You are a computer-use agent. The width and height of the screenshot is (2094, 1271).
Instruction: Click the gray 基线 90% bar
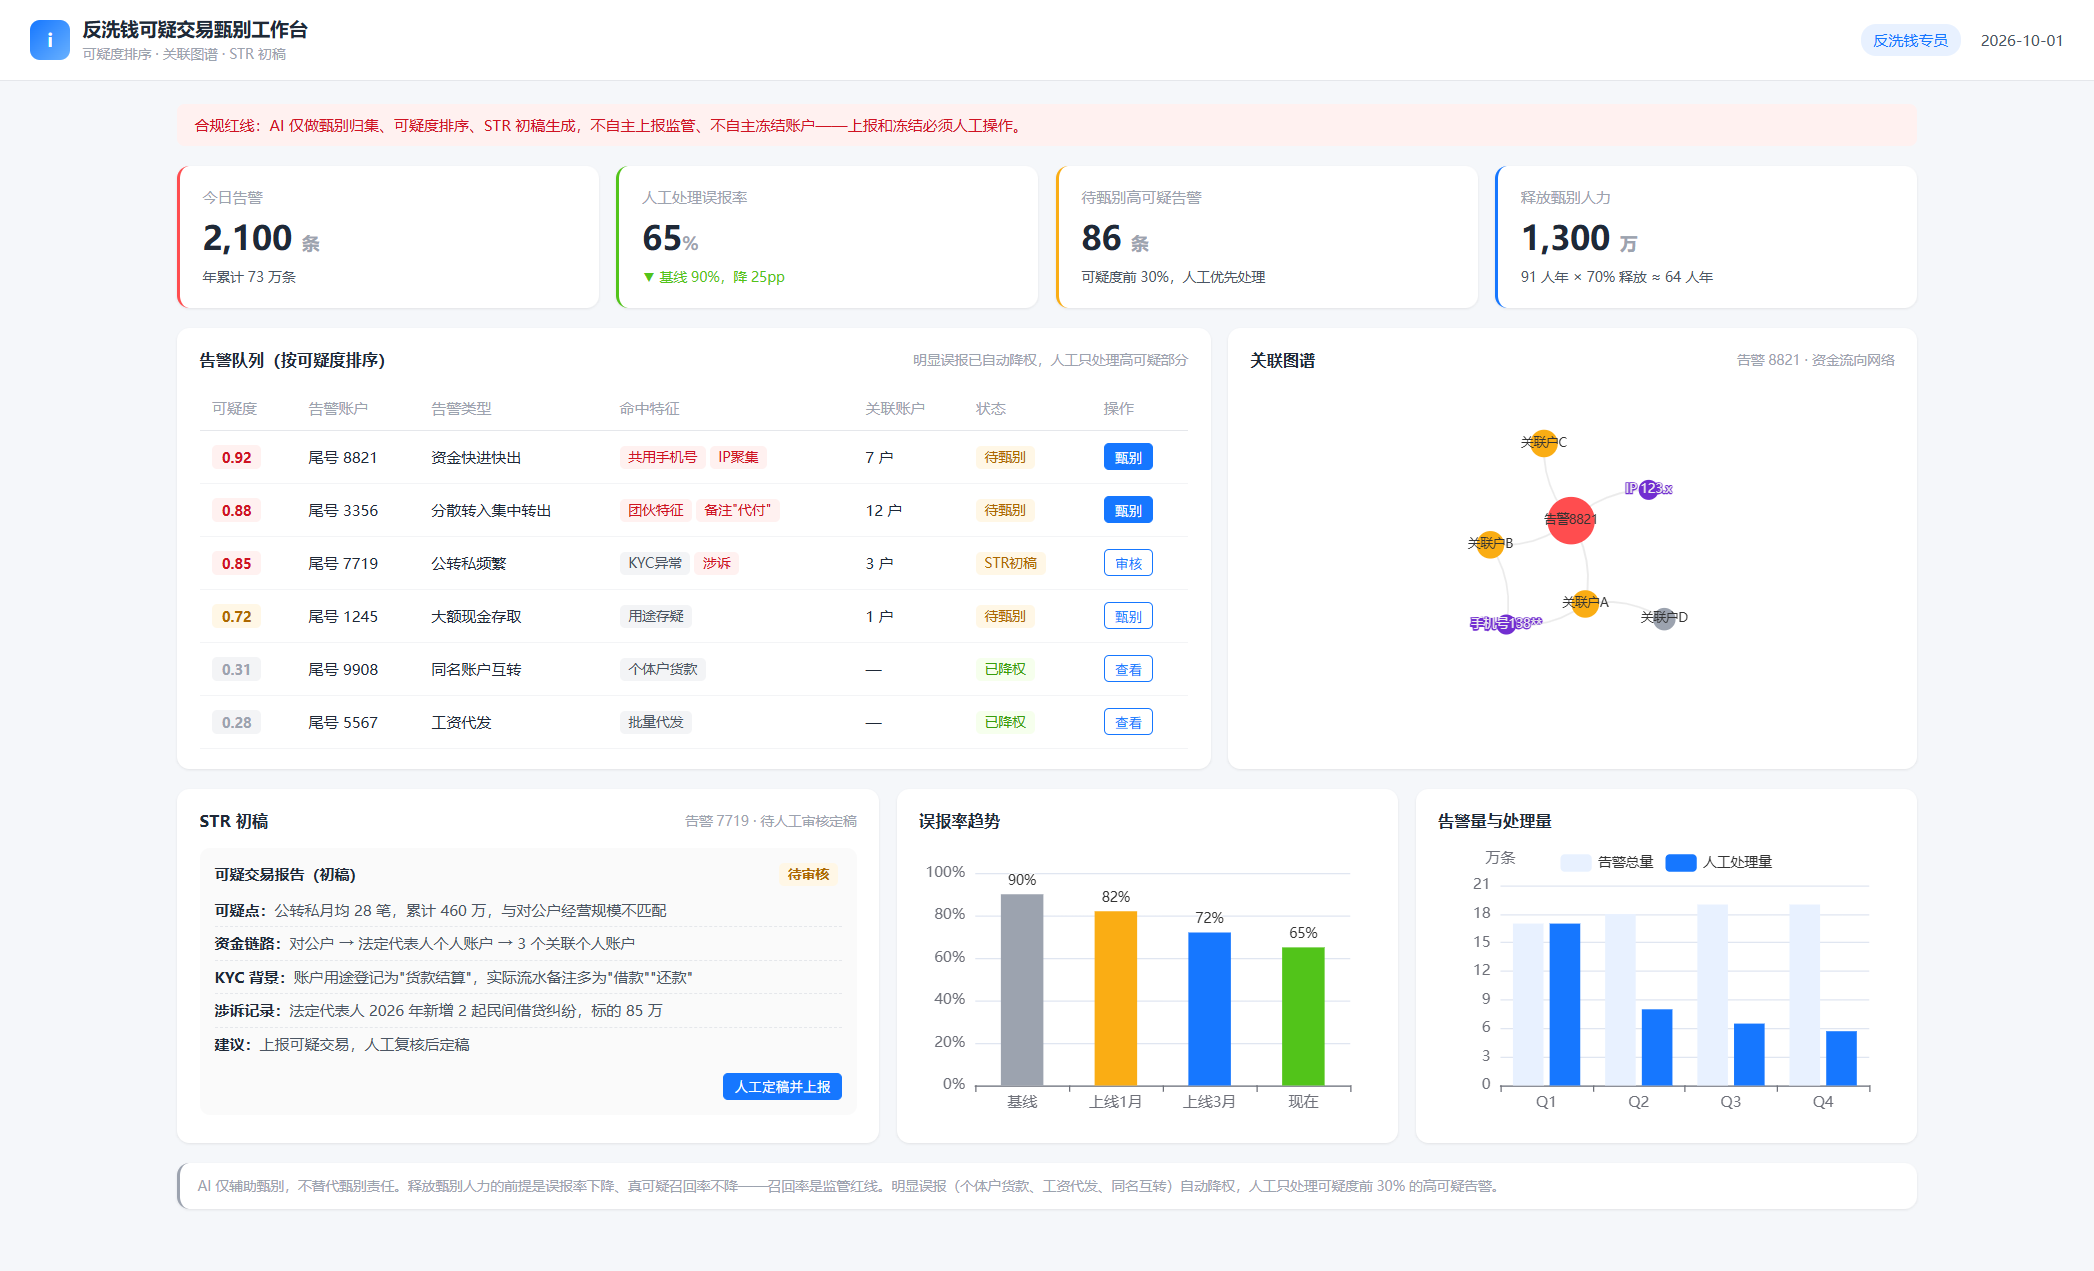coord(1022,989)
